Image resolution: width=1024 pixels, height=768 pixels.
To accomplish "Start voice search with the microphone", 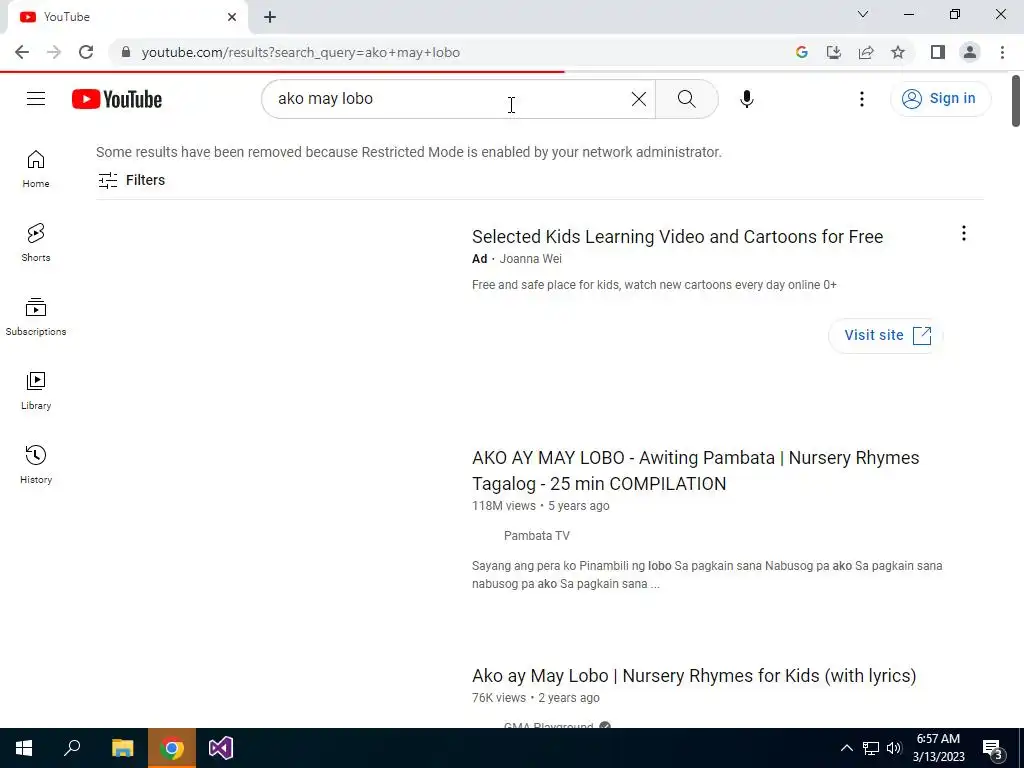I will point(746,99).
